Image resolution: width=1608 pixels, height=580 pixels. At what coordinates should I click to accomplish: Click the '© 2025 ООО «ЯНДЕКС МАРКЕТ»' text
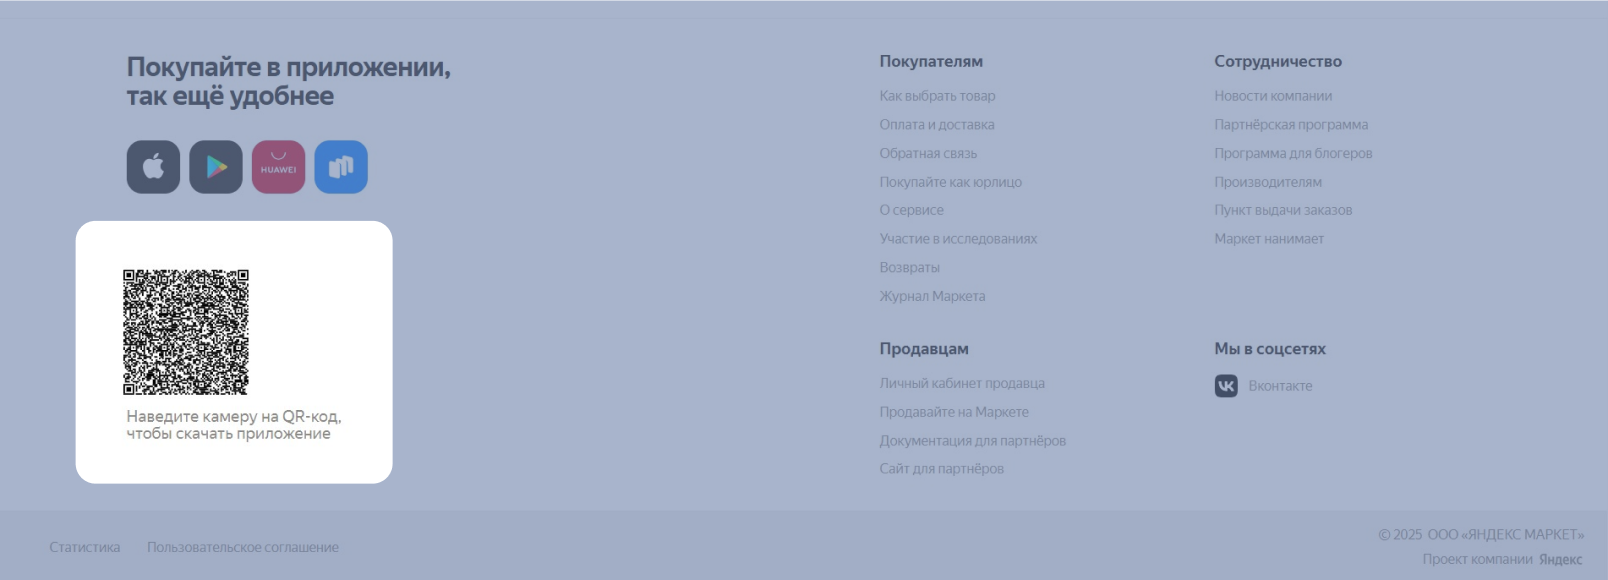1481,535
